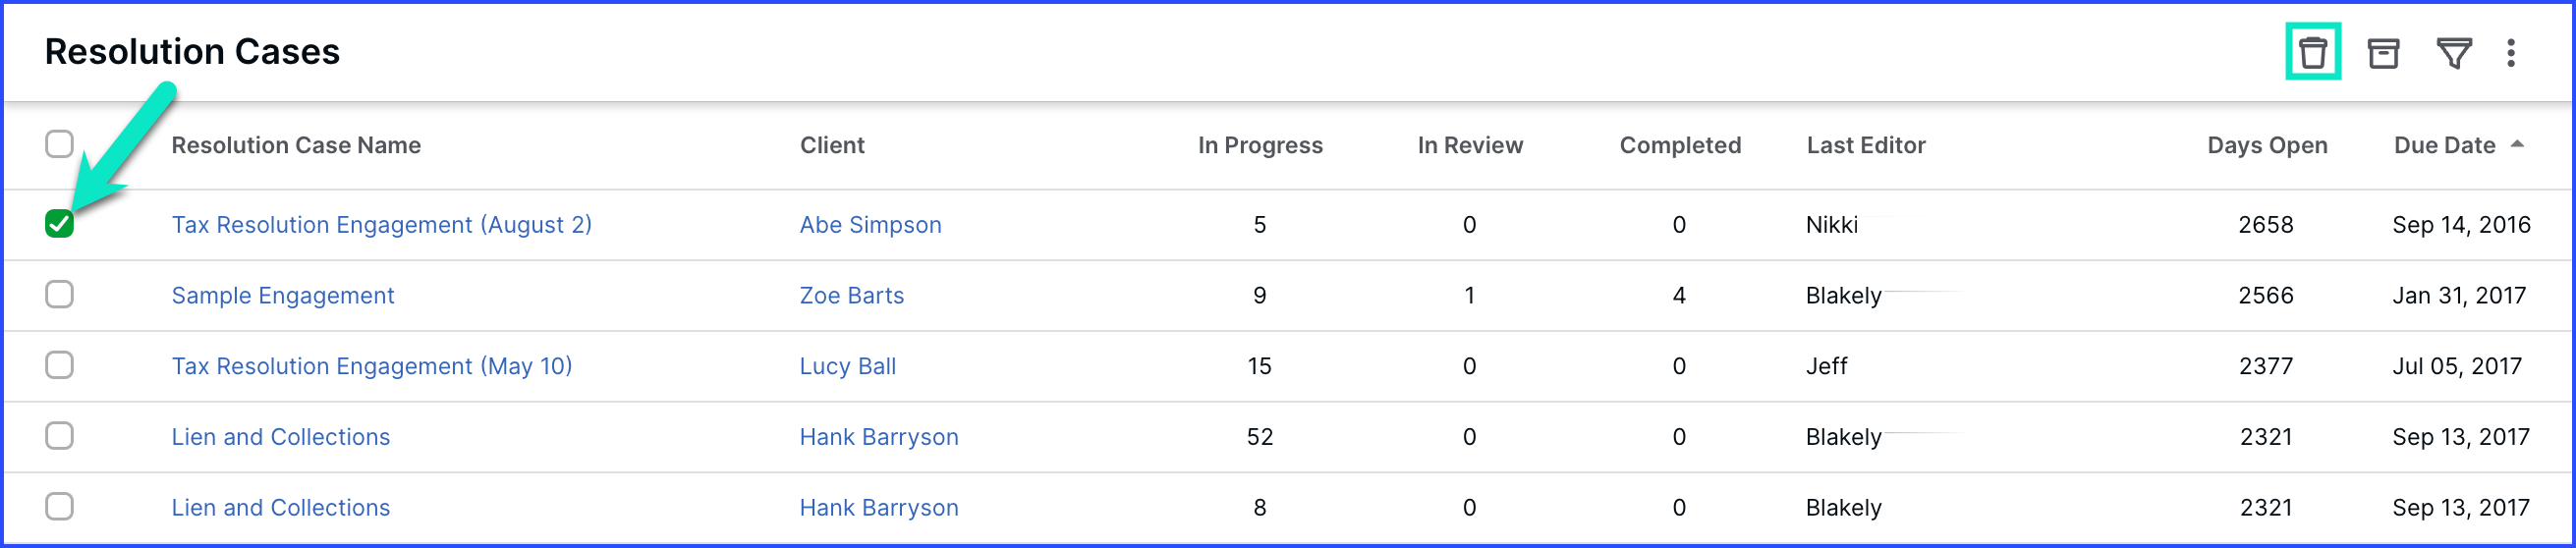Toggle the Due Date sort arrow
Image resolution: width=2576 pixels, height=548 pixels.
pos(2517,144)
